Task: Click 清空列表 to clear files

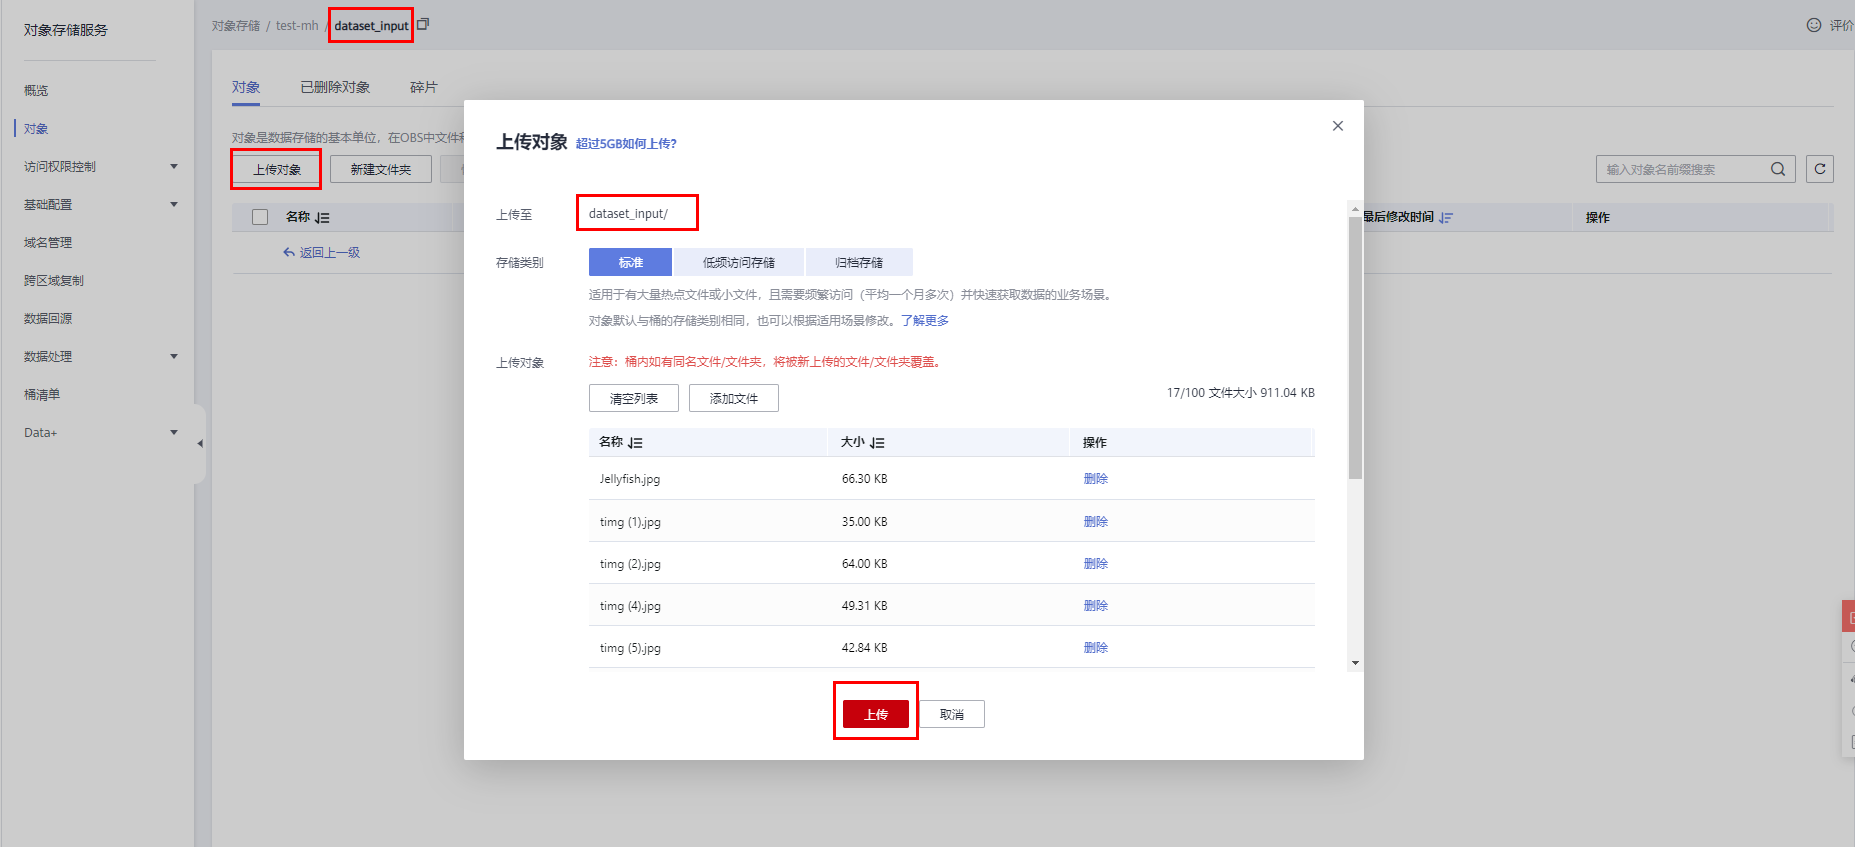Action: pyautogui.click(x=634, y=398)
